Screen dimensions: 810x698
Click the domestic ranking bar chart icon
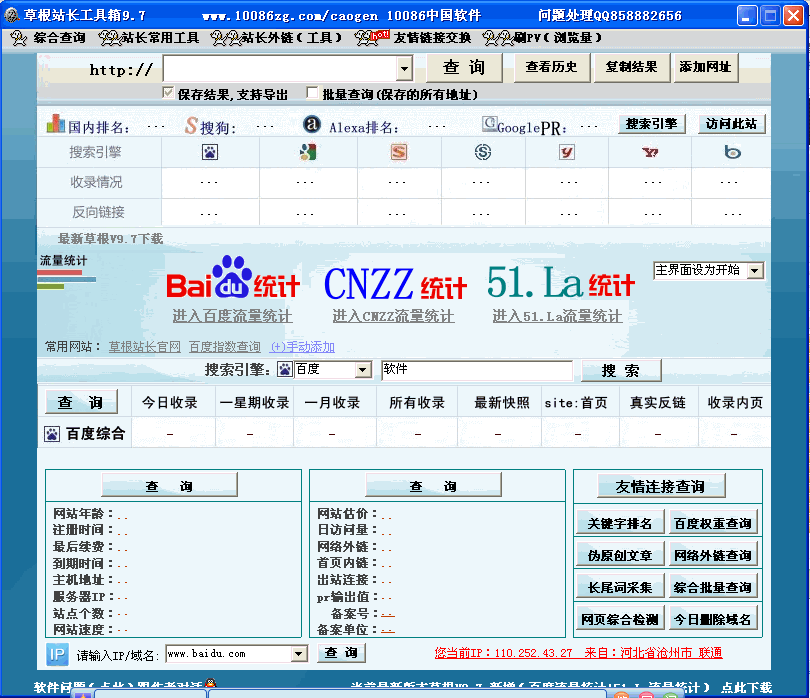click(x=55, y=124)
